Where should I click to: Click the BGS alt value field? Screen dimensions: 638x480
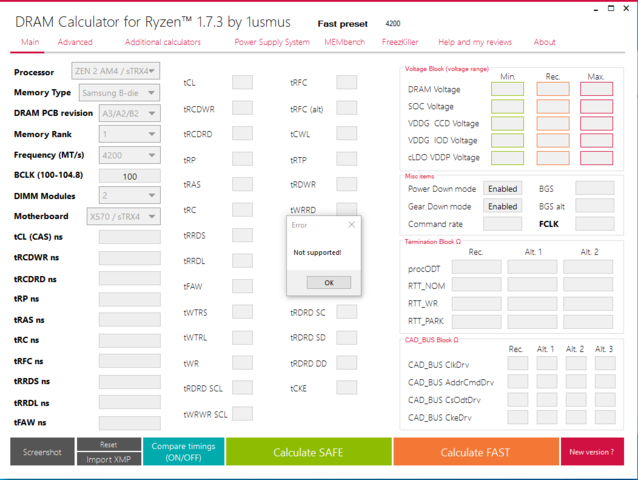click(594, 206)
